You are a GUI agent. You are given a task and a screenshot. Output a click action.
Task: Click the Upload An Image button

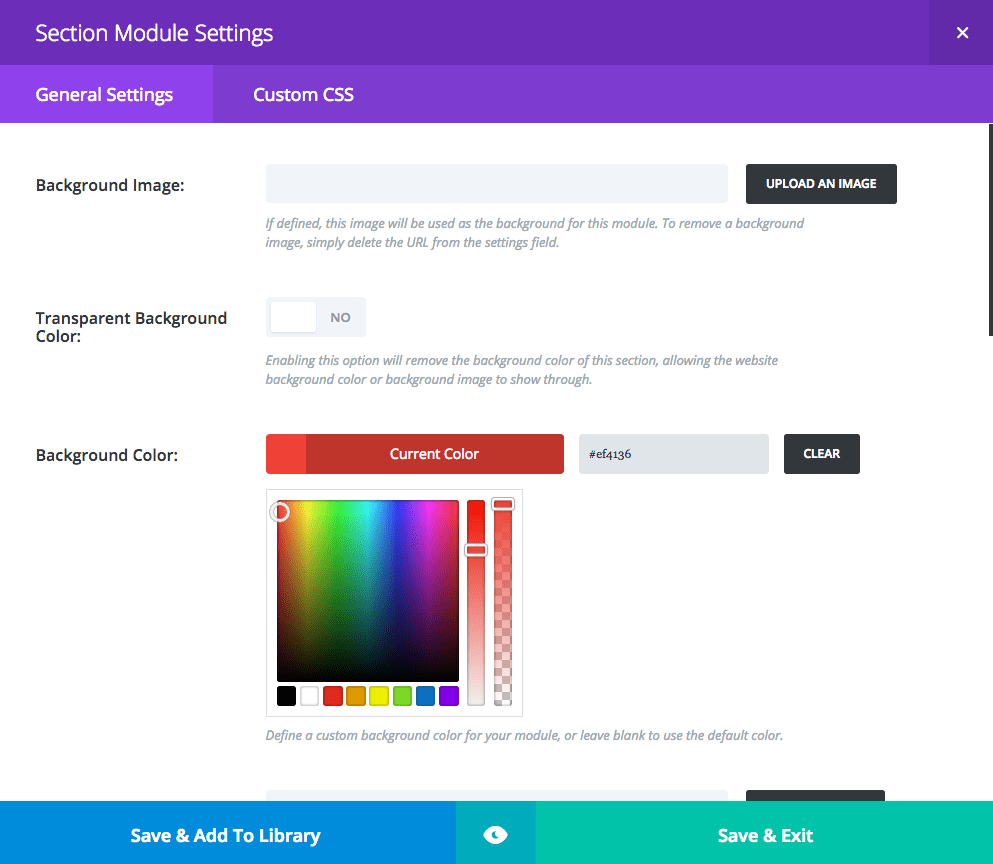[821, 184]
